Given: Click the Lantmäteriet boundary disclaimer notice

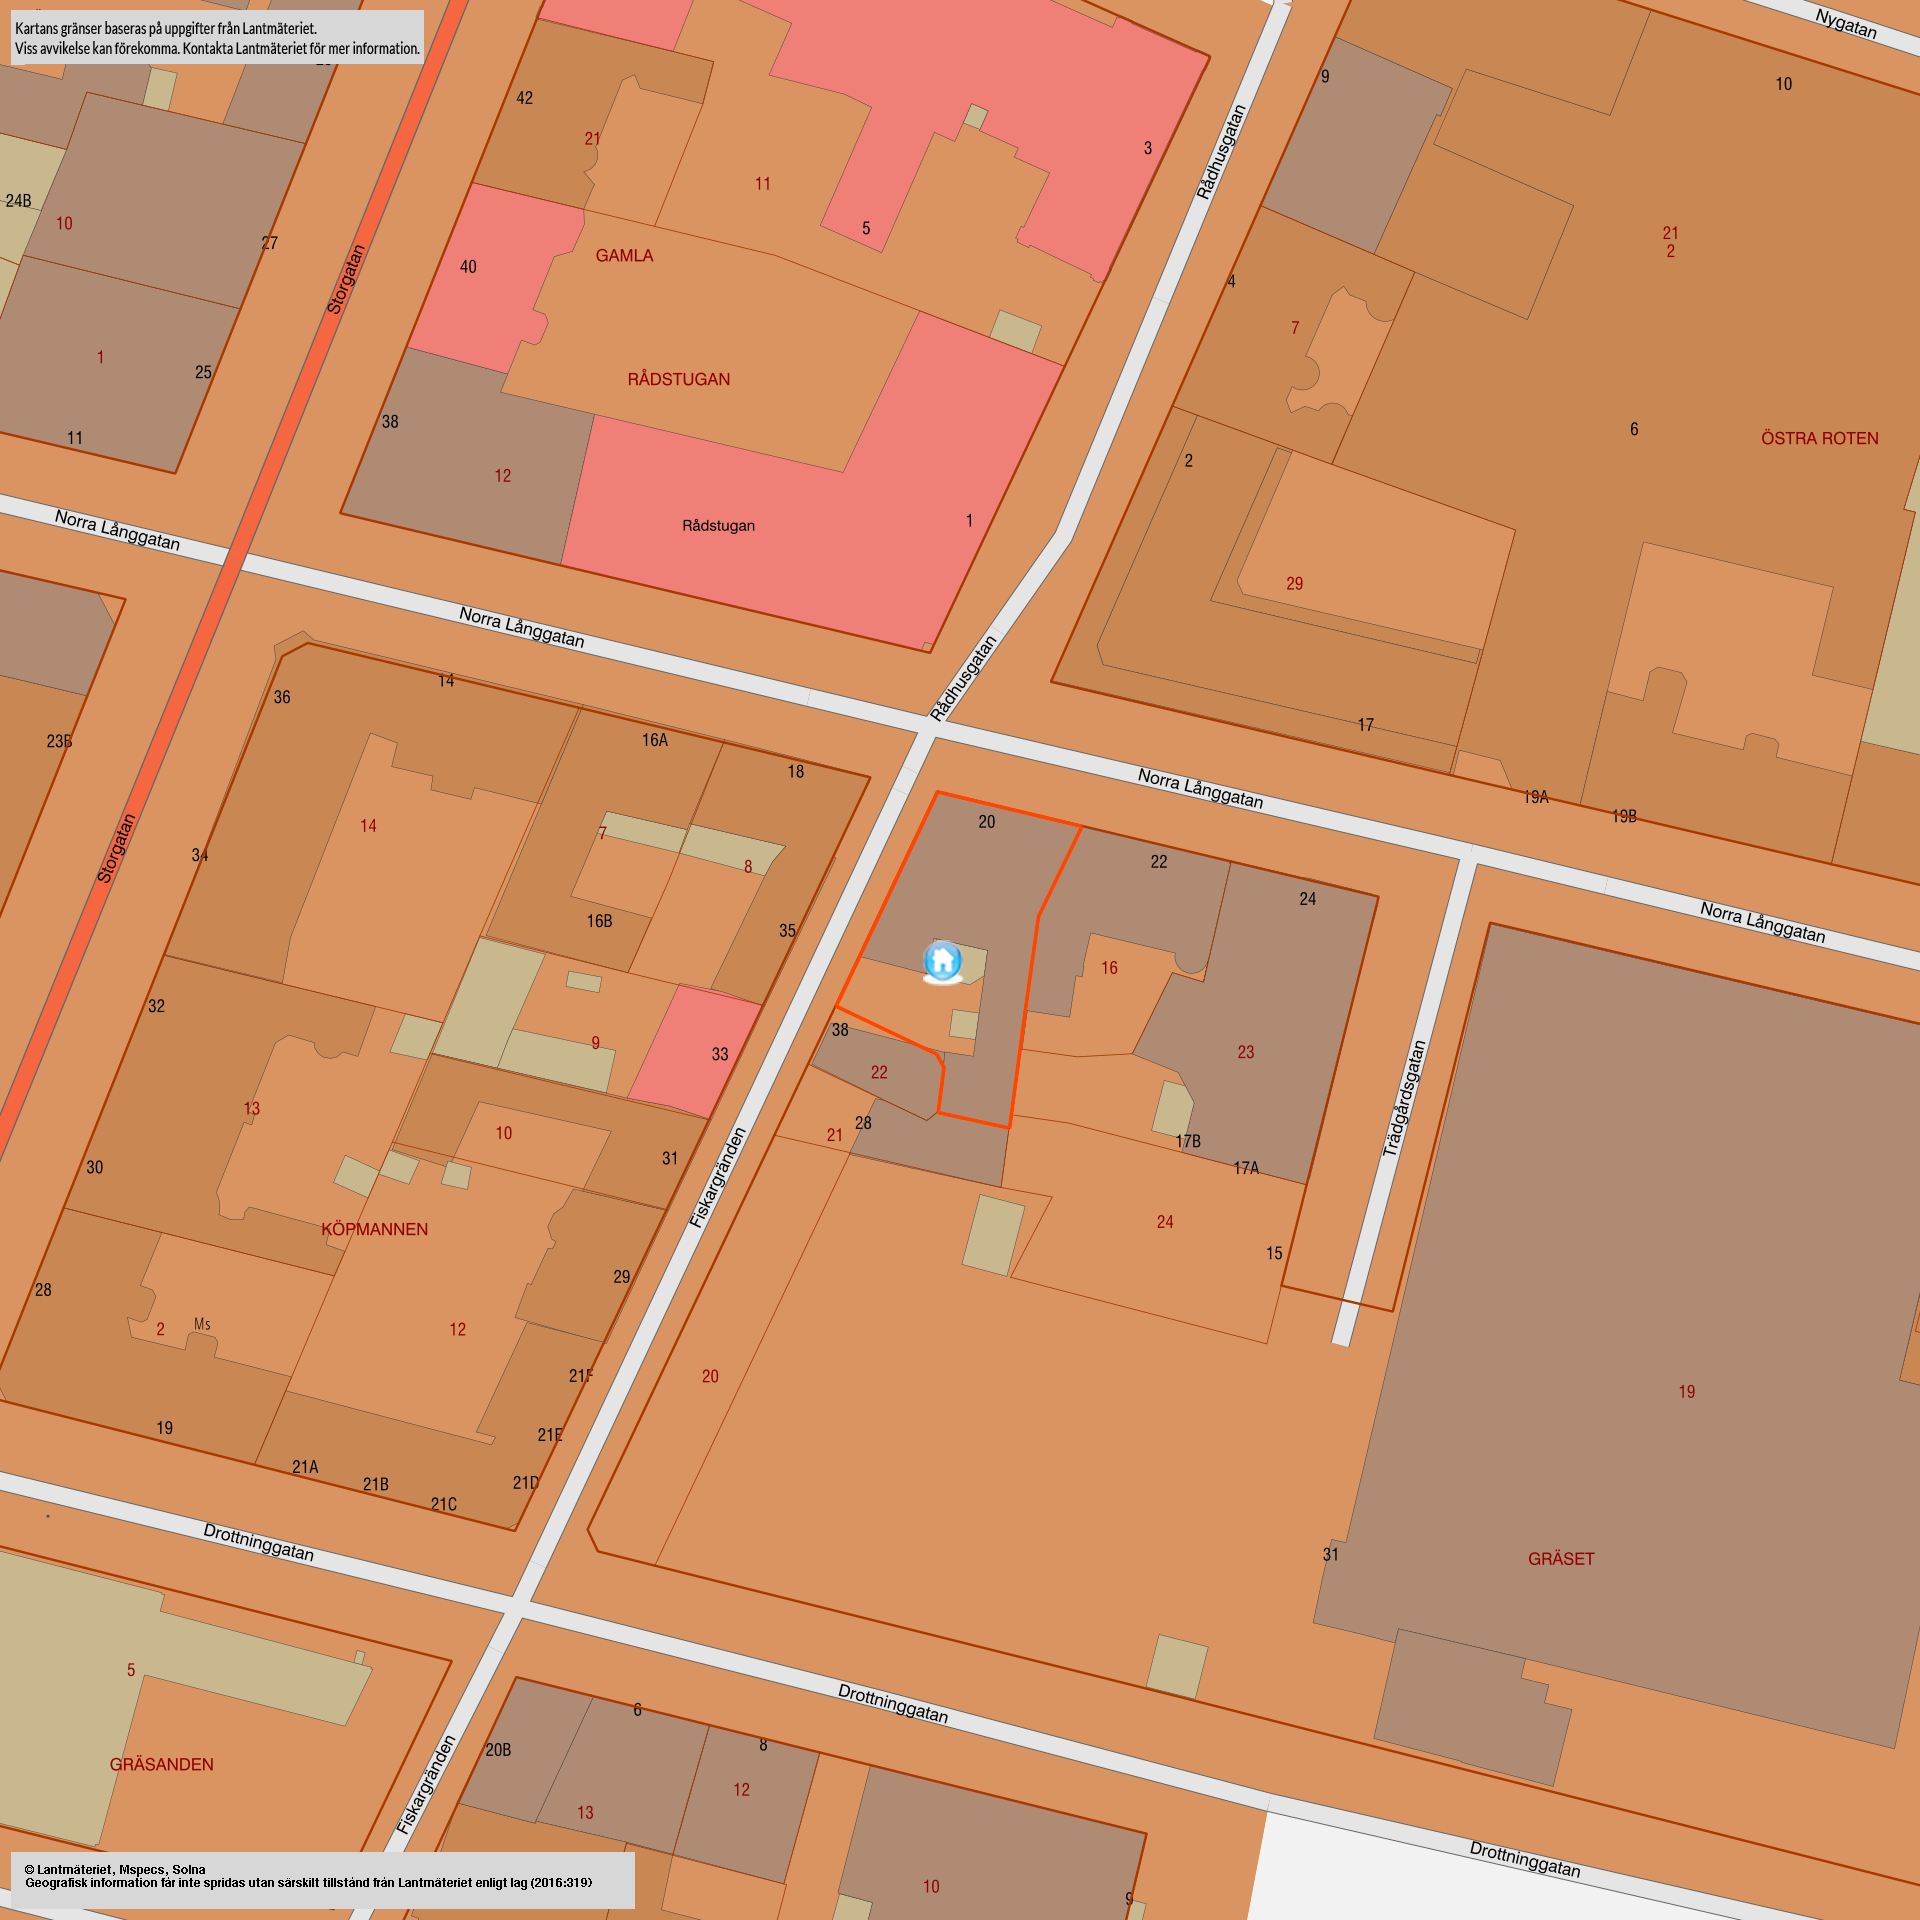Looking at the screenshot, I should click(x=217, y=38).
